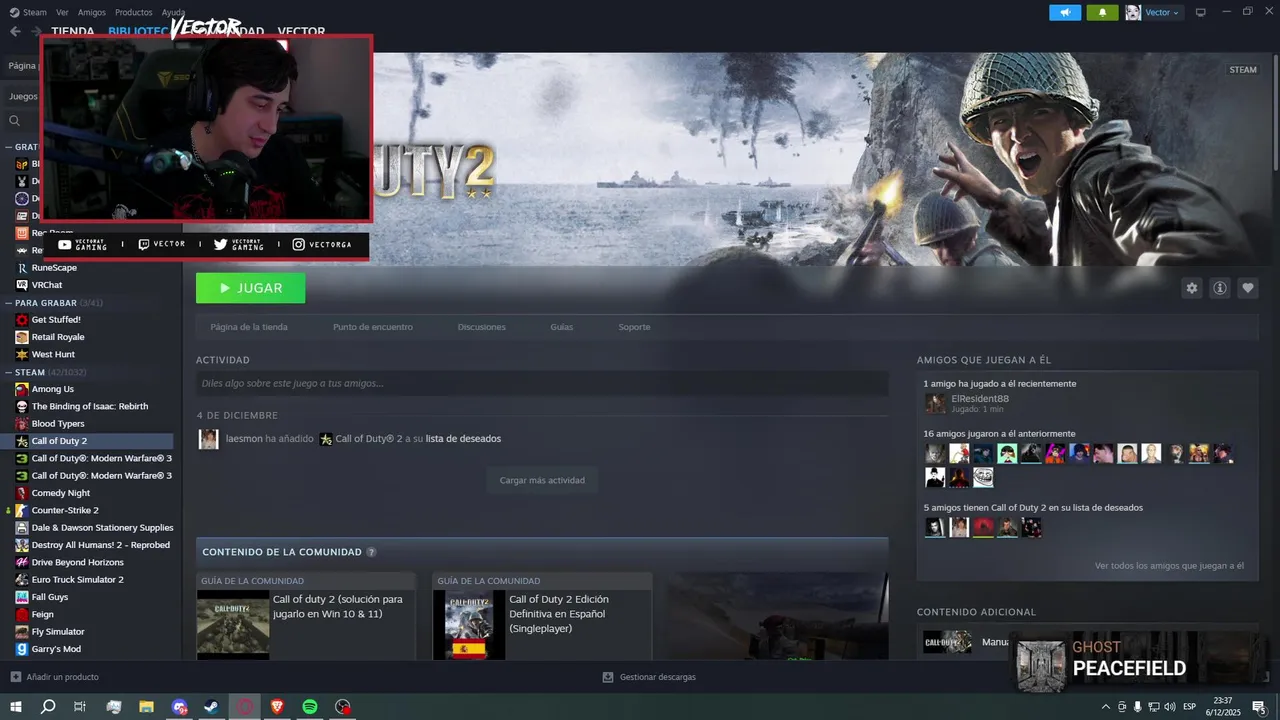The width and height of the screenshot is (1280, 720).
Task: Go to the VECTOR profile tab
Action: point(301,32)
